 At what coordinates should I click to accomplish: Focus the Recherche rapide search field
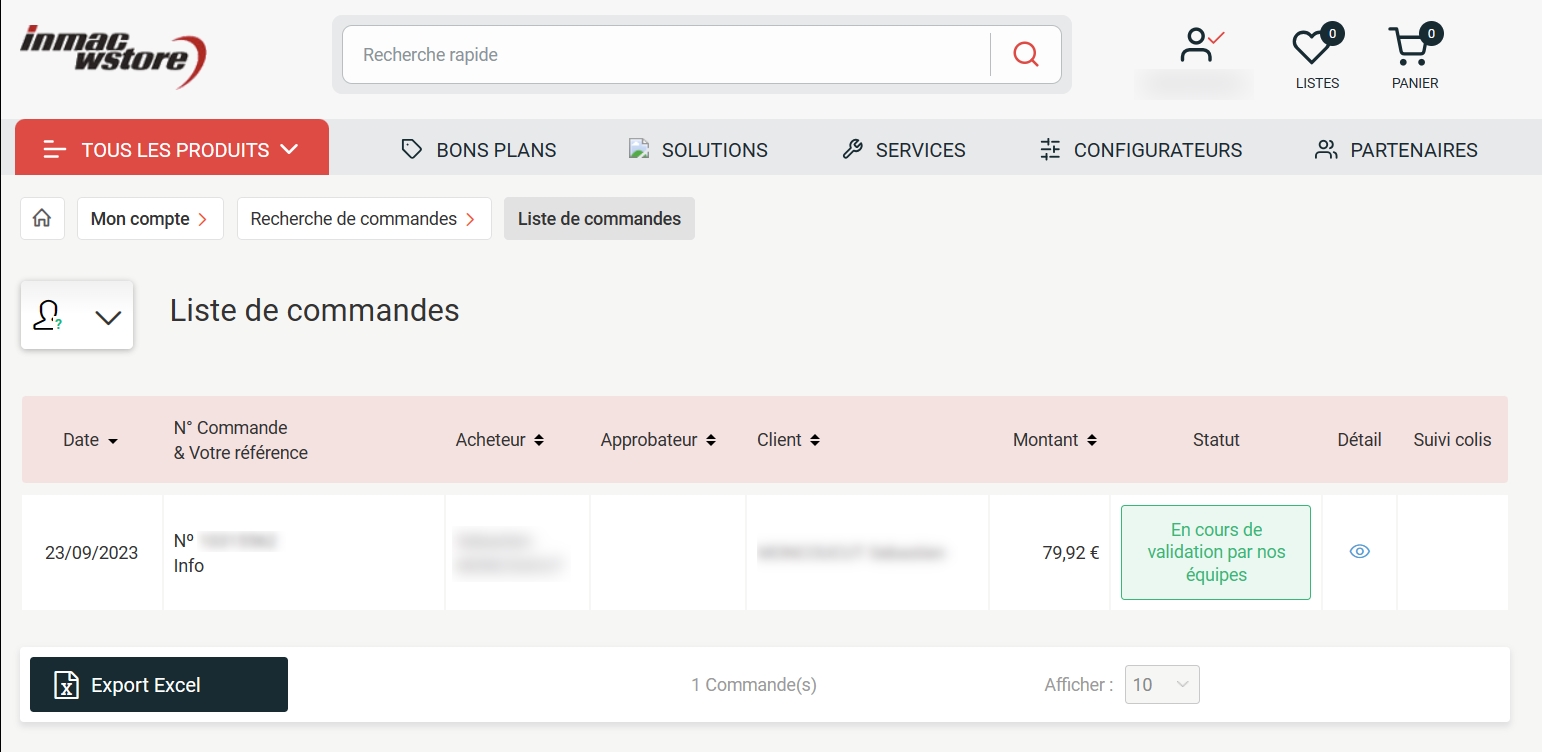[x=665, y=54]
